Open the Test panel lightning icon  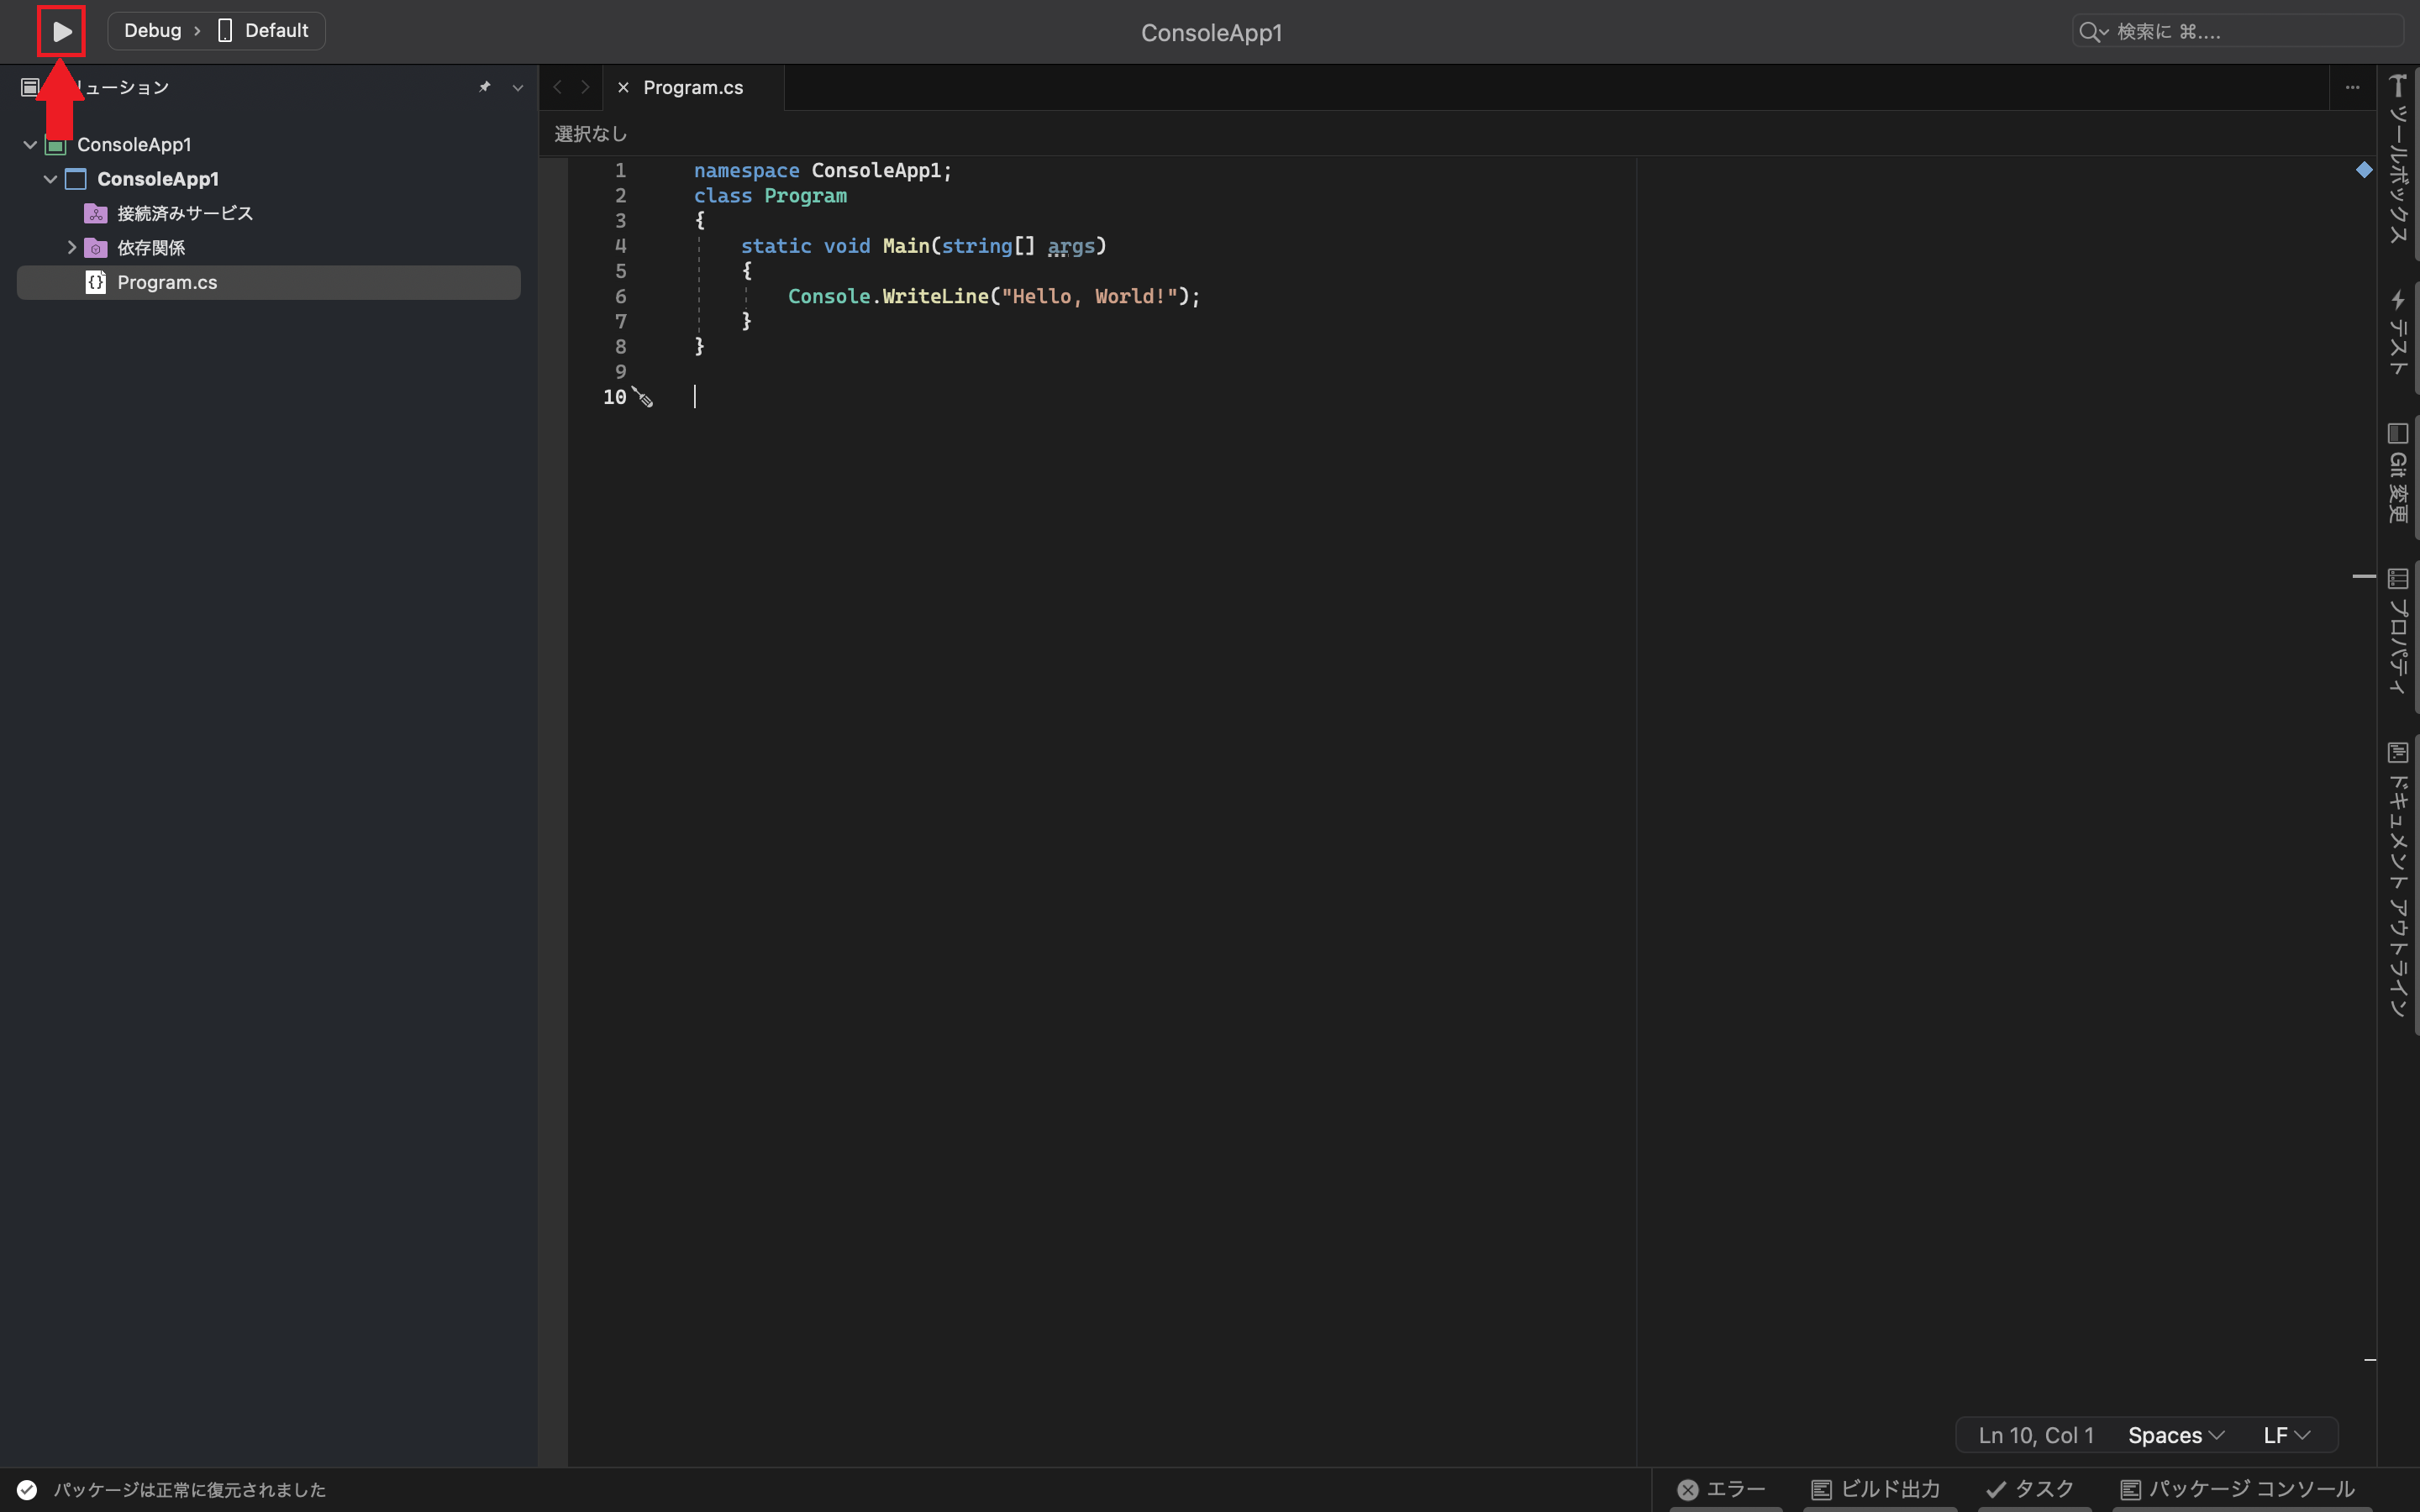tap(2398, 300)
